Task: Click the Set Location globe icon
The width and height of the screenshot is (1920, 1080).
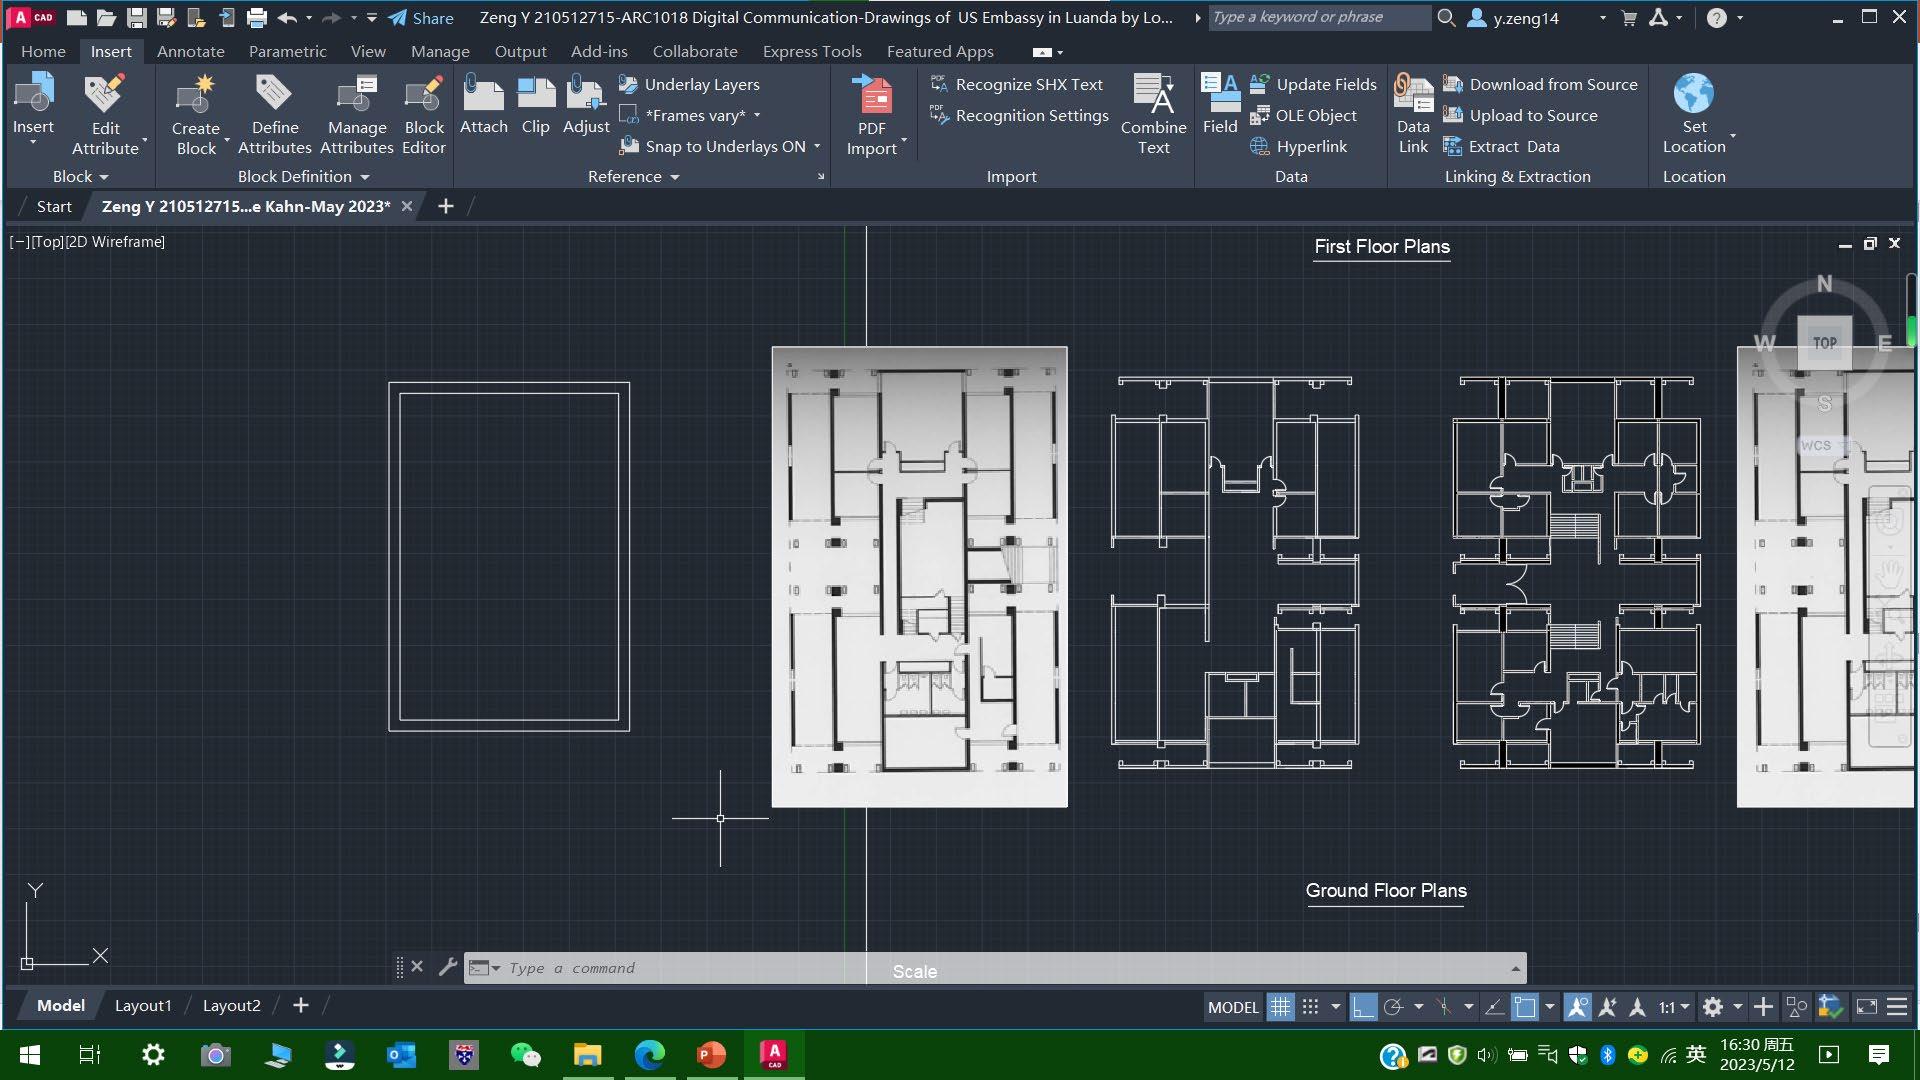Action: point(1693,95)
